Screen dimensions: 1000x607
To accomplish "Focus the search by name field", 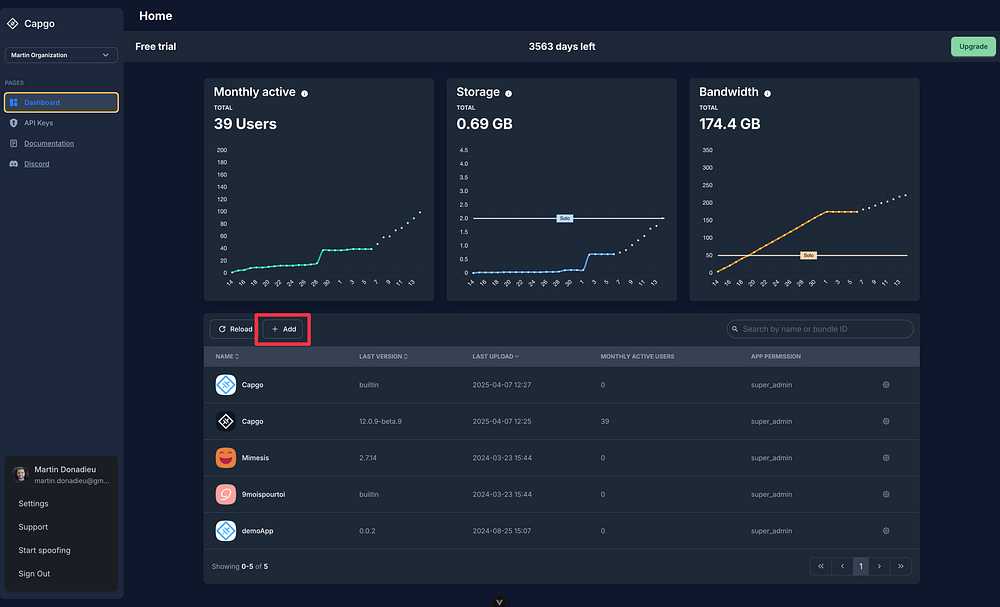I will point(820,329).
